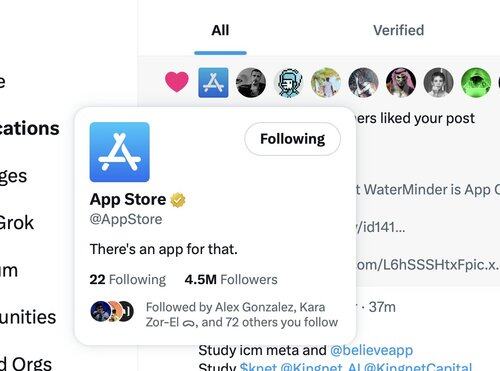This screenshot has height=371, width=500.
Task: Open the avatar with red headscarf
Action: [401, 83]
